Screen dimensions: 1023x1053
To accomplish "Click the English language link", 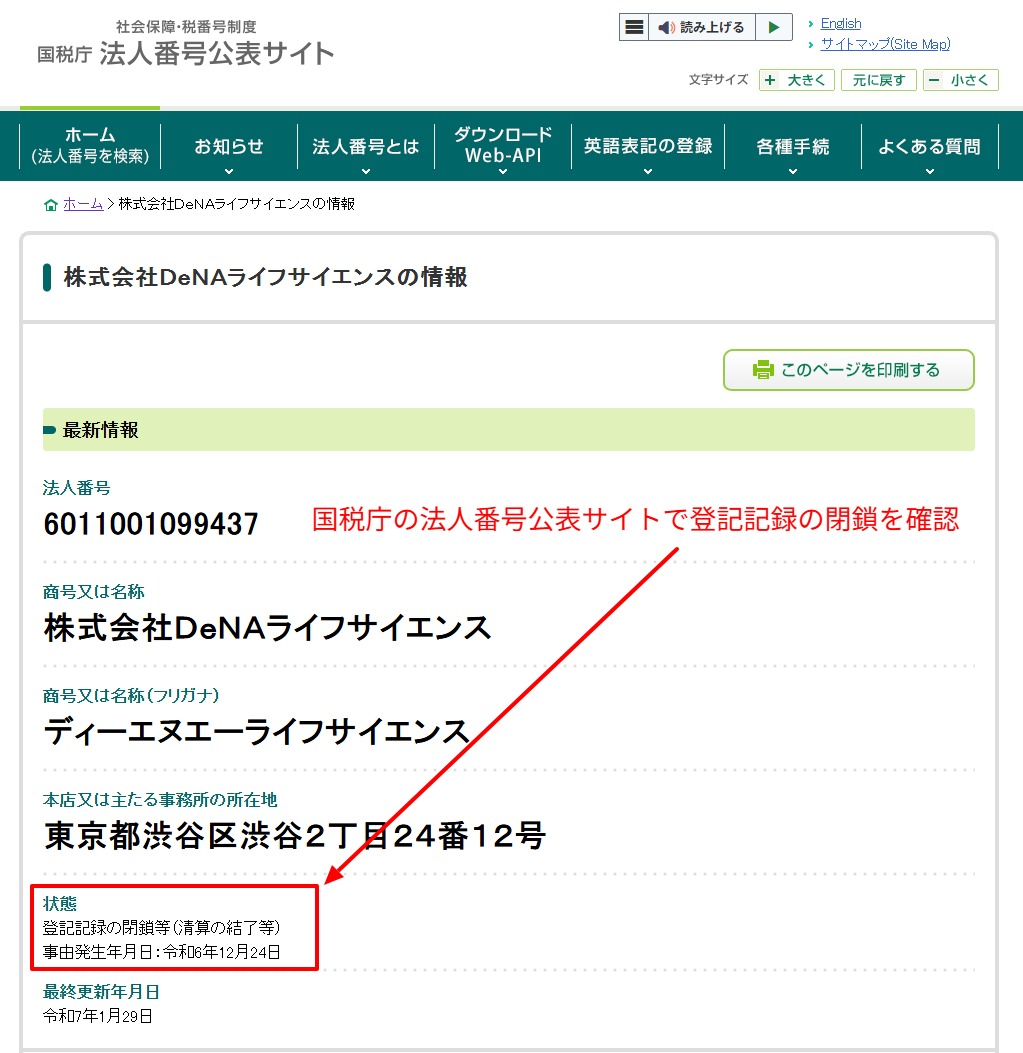I will click(841, 23).
